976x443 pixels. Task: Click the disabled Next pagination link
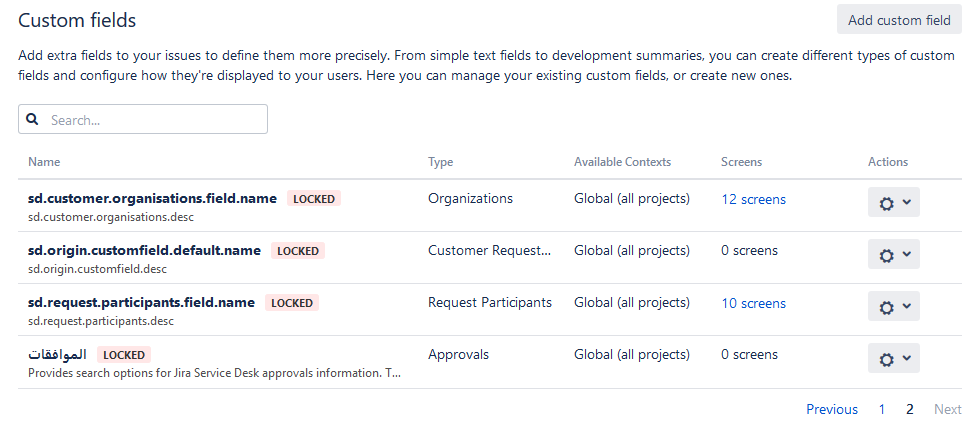click(947, 409)
